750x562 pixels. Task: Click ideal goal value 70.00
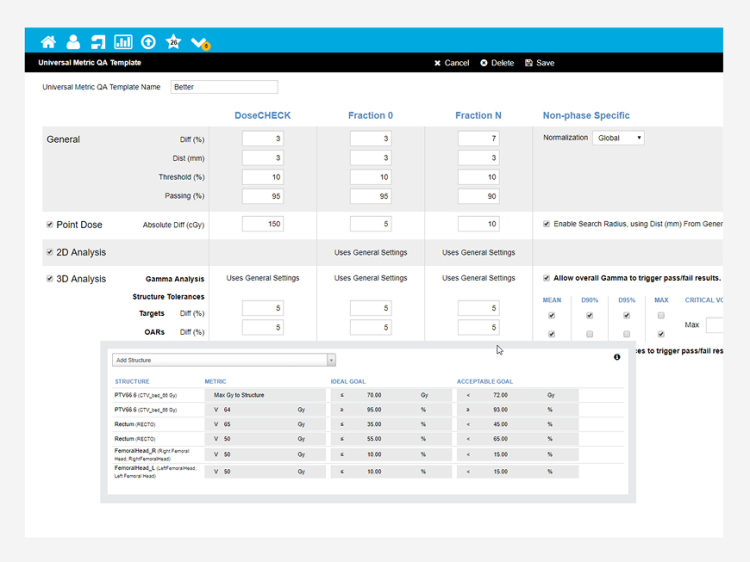[374, 395]
